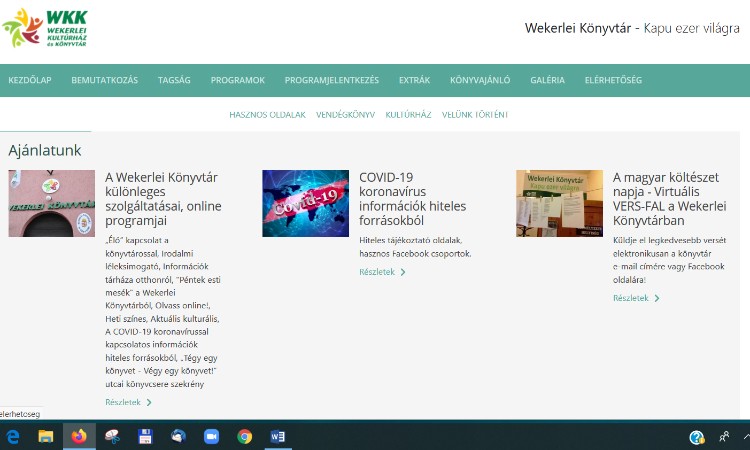Screen dimensions: 750x450
Task: Click the WKK logo in the header
Action: pyautogui.click(x=52, y=28)
